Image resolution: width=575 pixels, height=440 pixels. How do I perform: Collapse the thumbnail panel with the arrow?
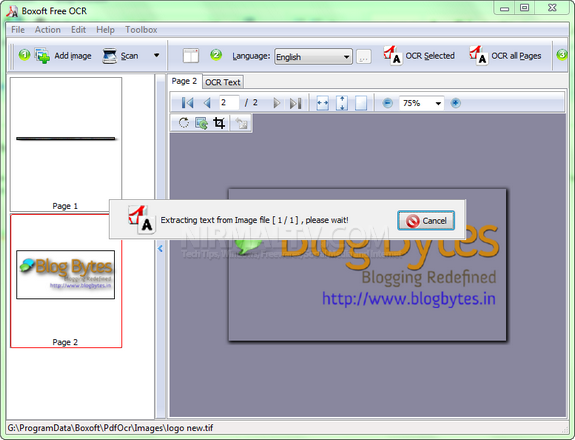[160, 249]
